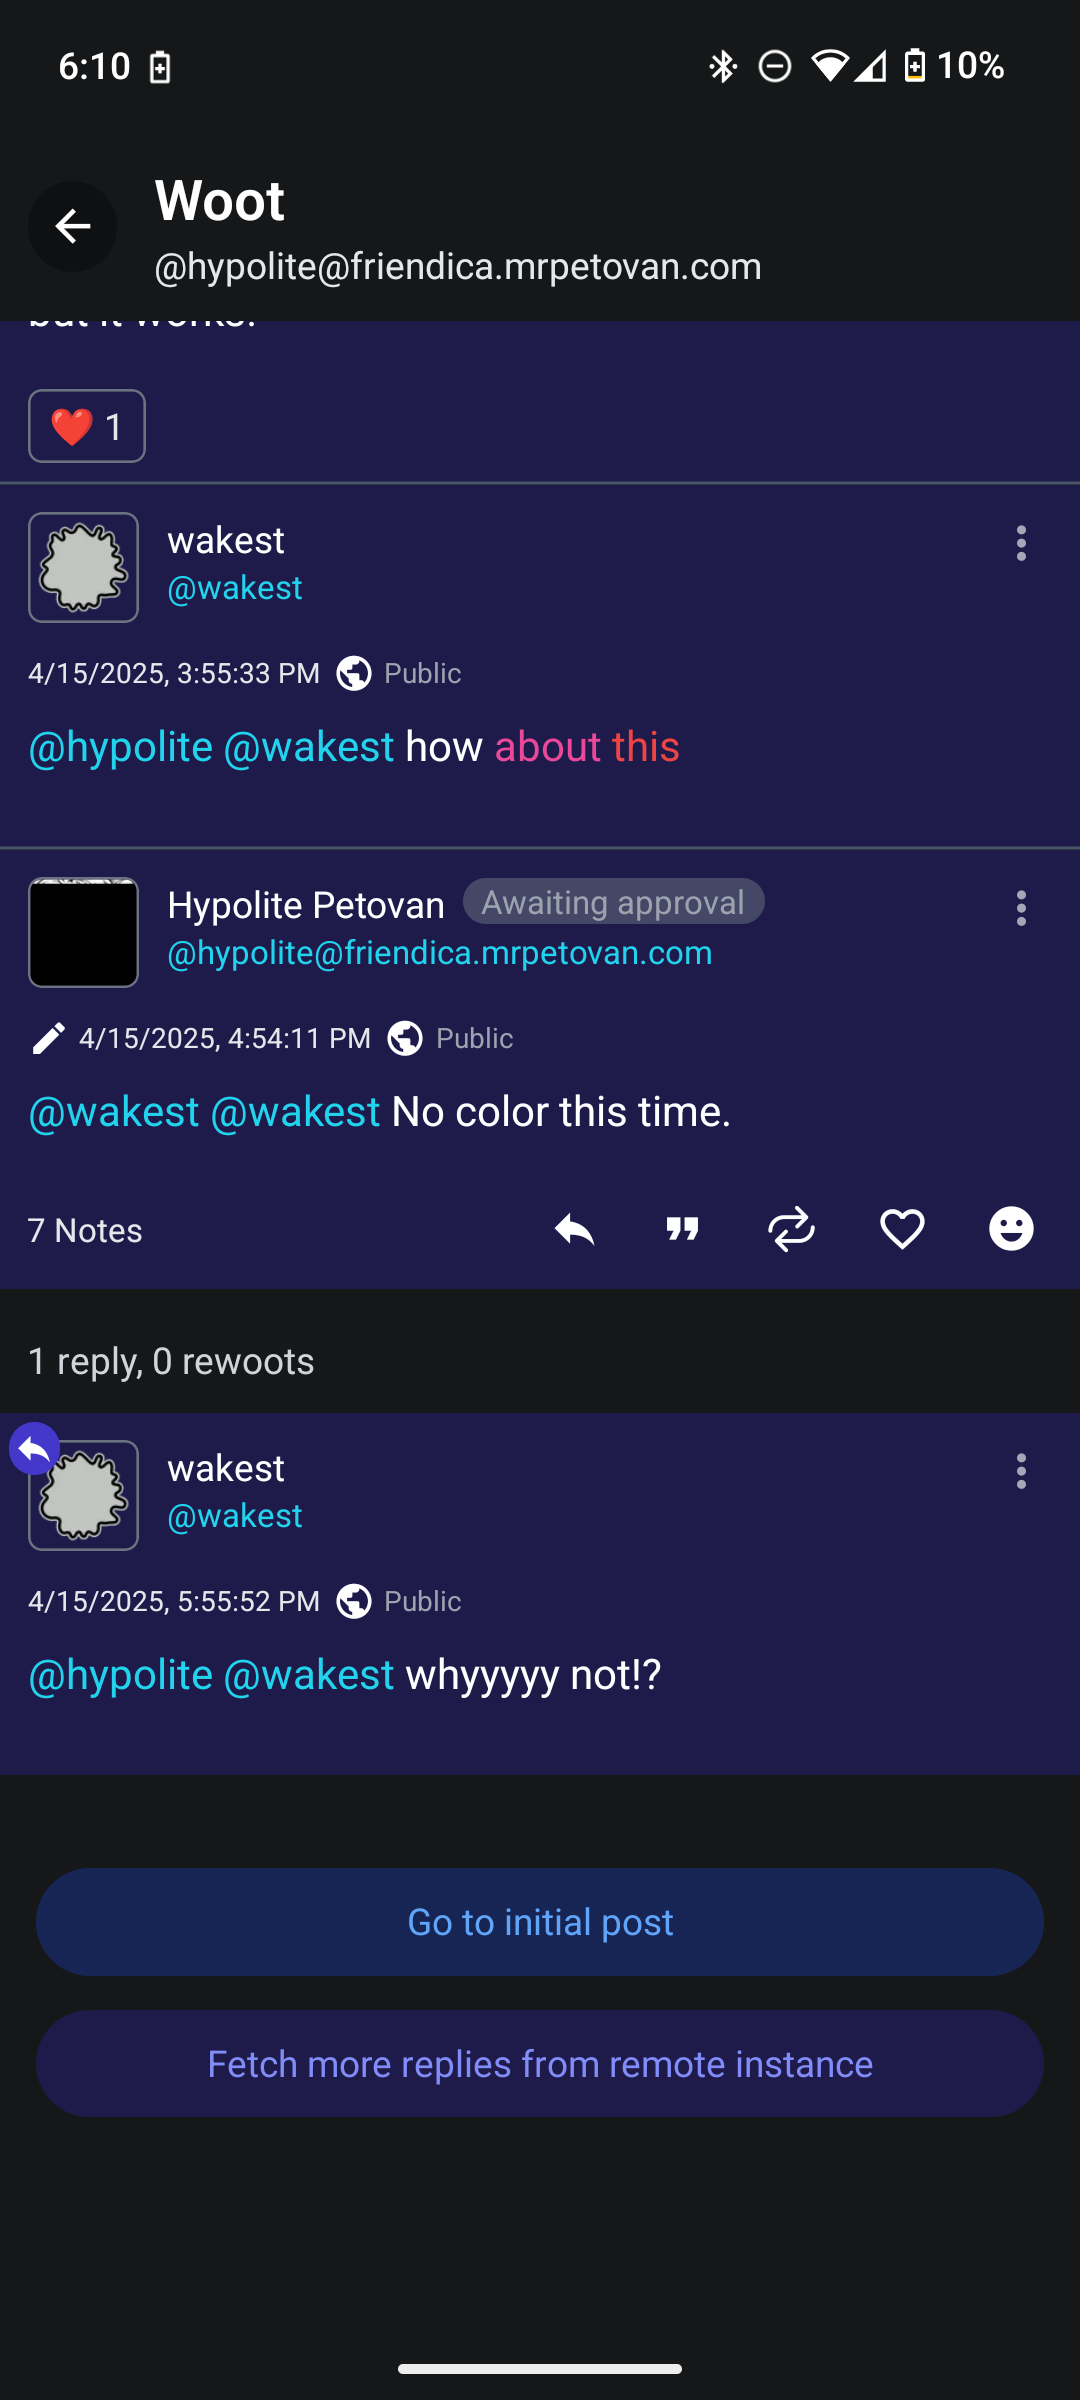Like the post with heart icon
This screenshot has height=2400, width=1080.
click(x=902, y=1229)
